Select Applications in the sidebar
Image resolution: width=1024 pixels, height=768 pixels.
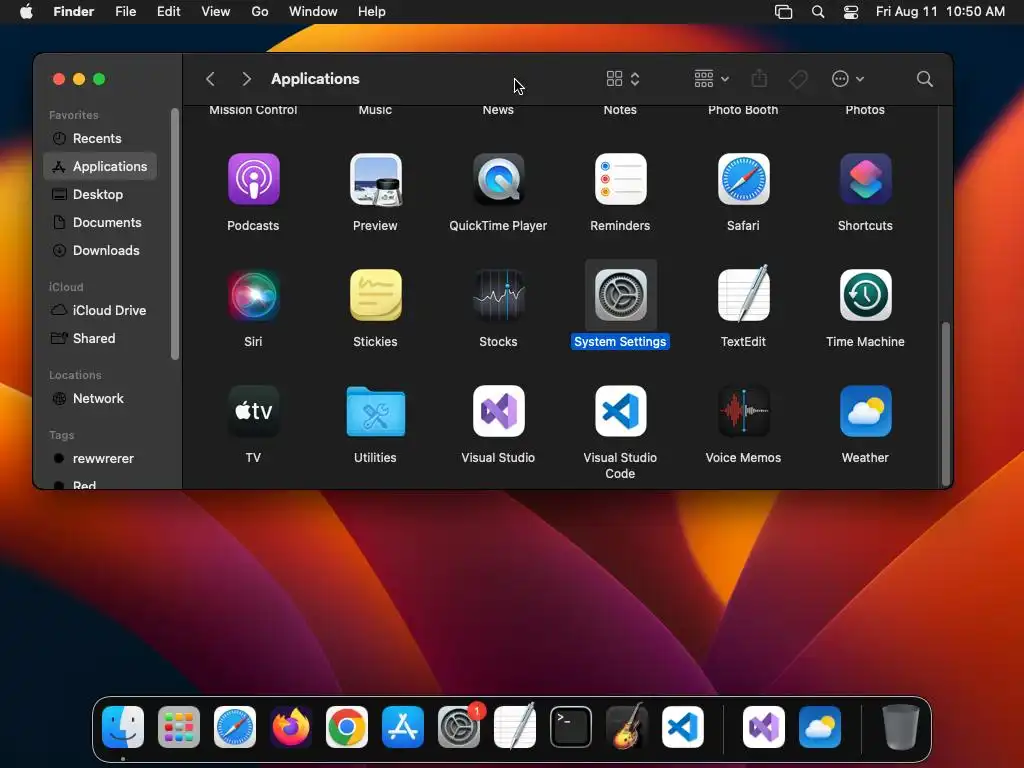pos(100,167)
